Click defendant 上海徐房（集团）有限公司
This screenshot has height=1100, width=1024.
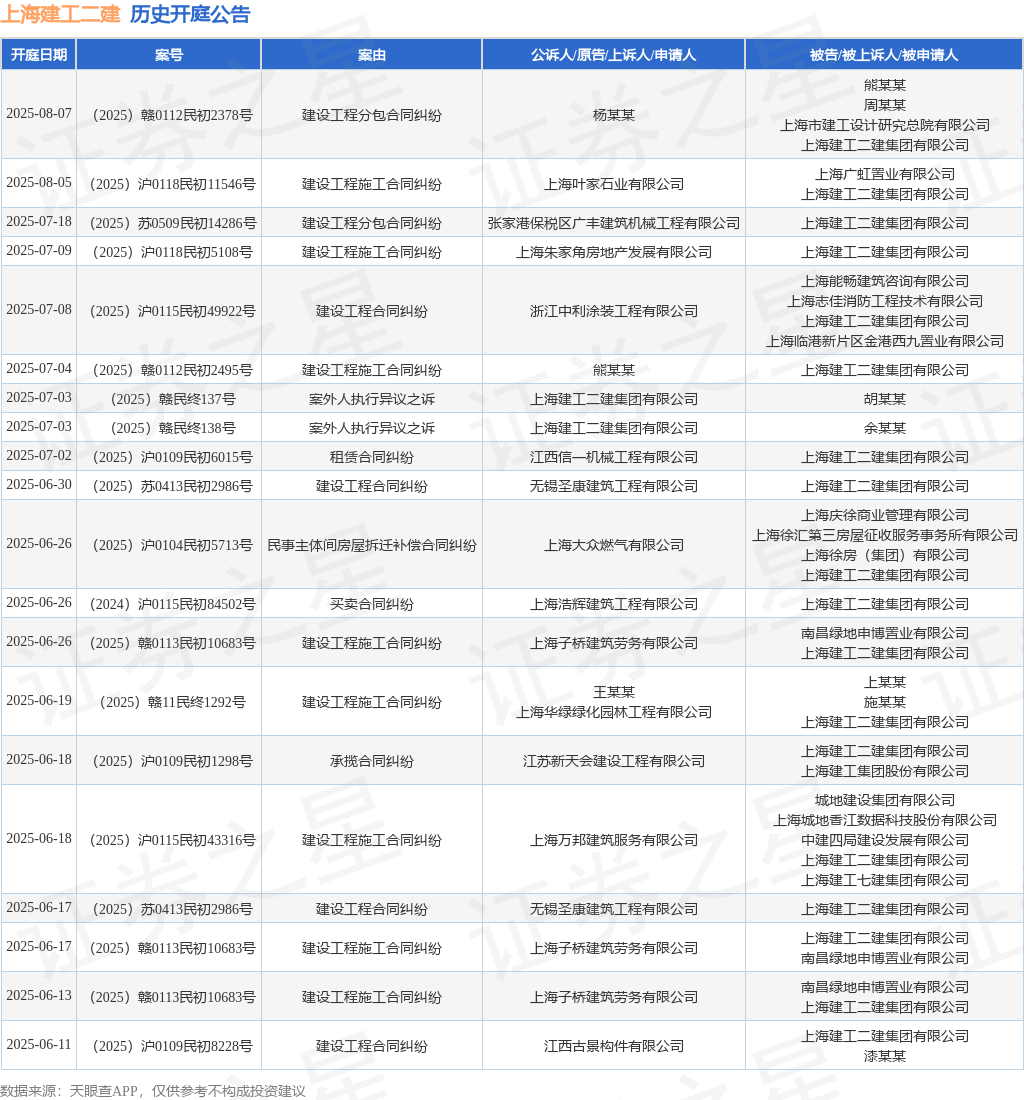tap(884, 555)
